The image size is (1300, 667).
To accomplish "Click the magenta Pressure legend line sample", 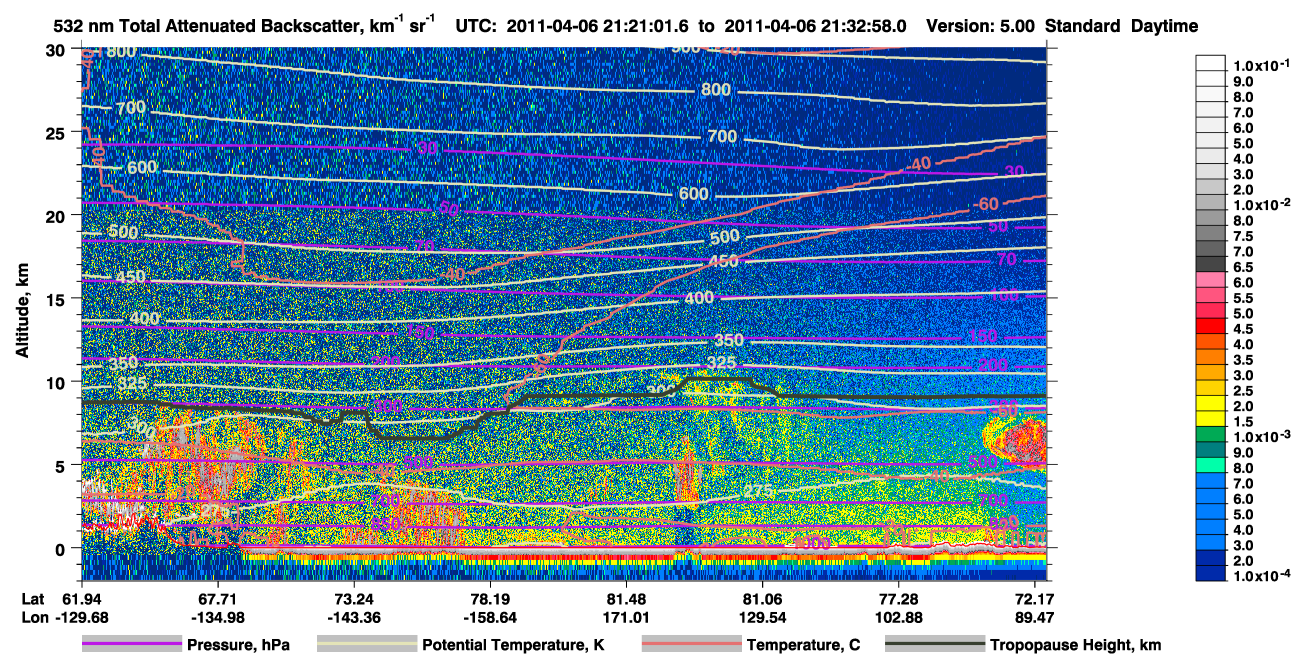I will (x=132, y=645).
